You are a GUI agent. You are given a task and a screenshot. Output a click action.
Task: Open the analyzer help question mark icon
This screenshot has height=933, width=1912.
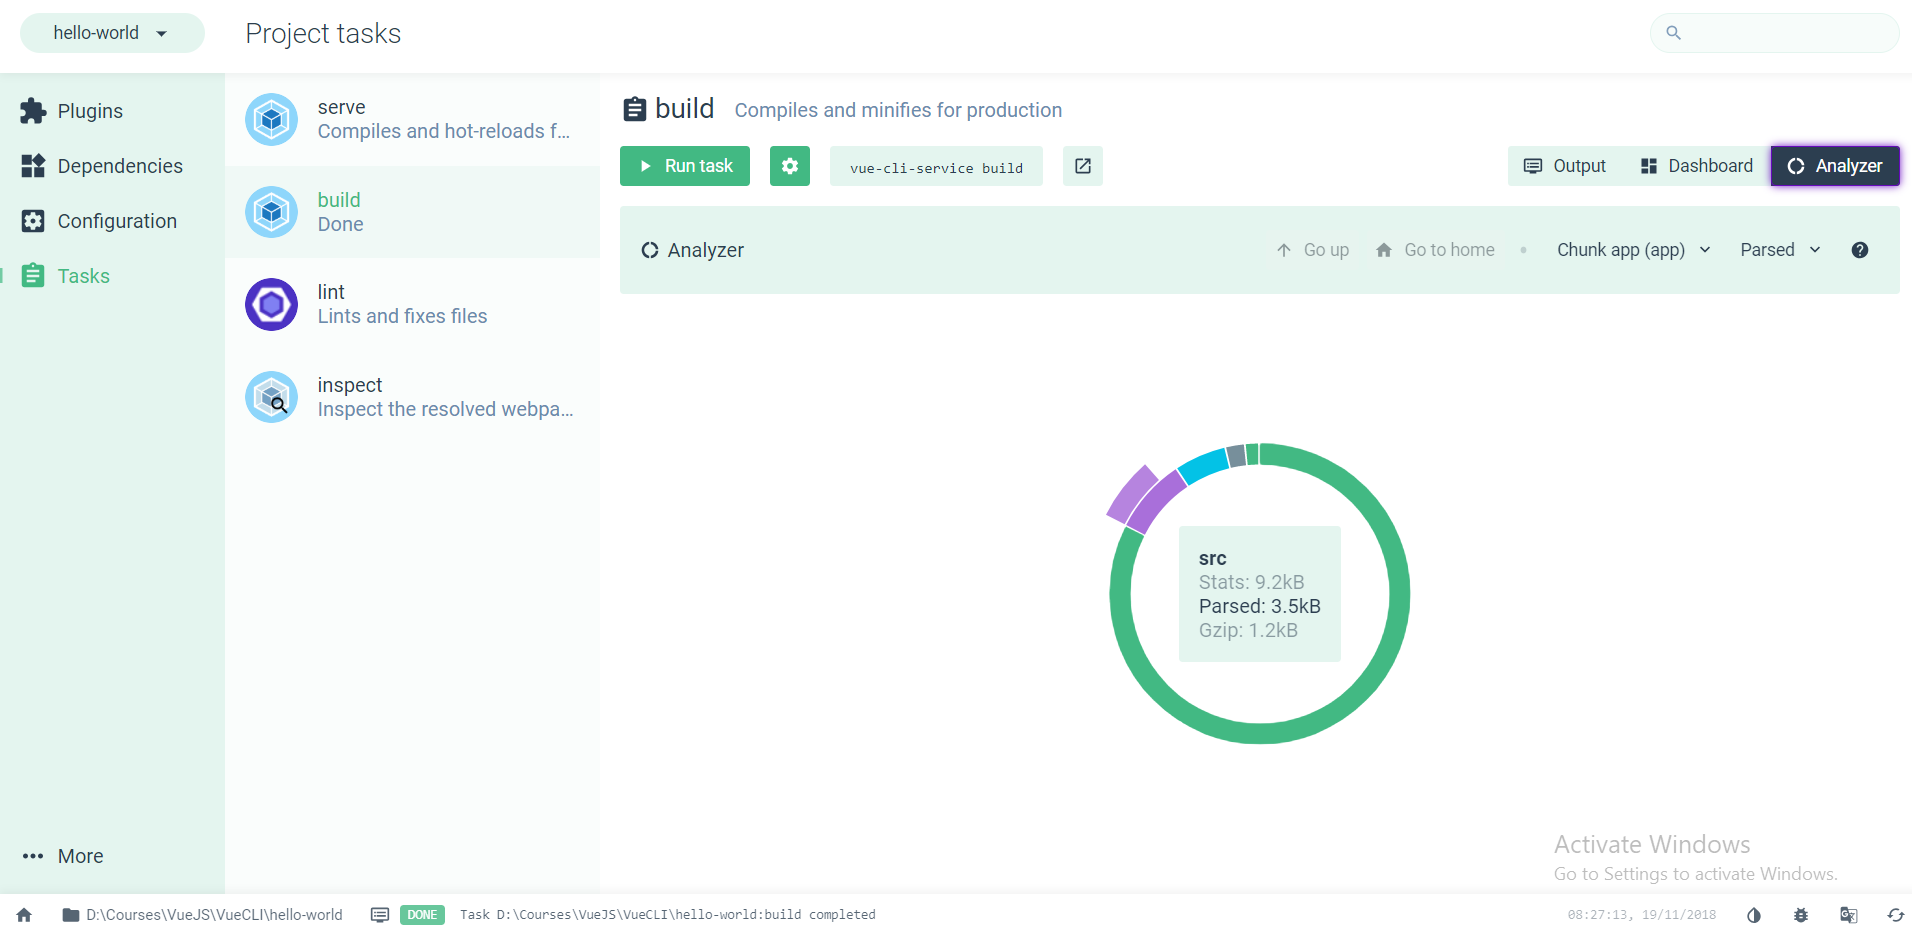(x=1859, y=250)
